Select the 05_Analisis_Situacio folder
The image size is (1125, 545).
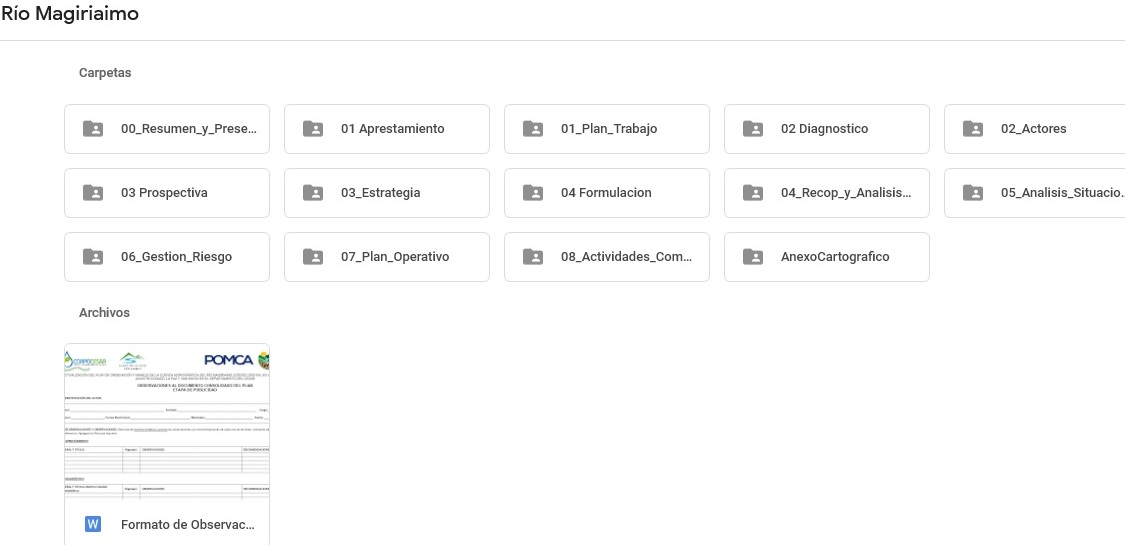point(1060,193)
